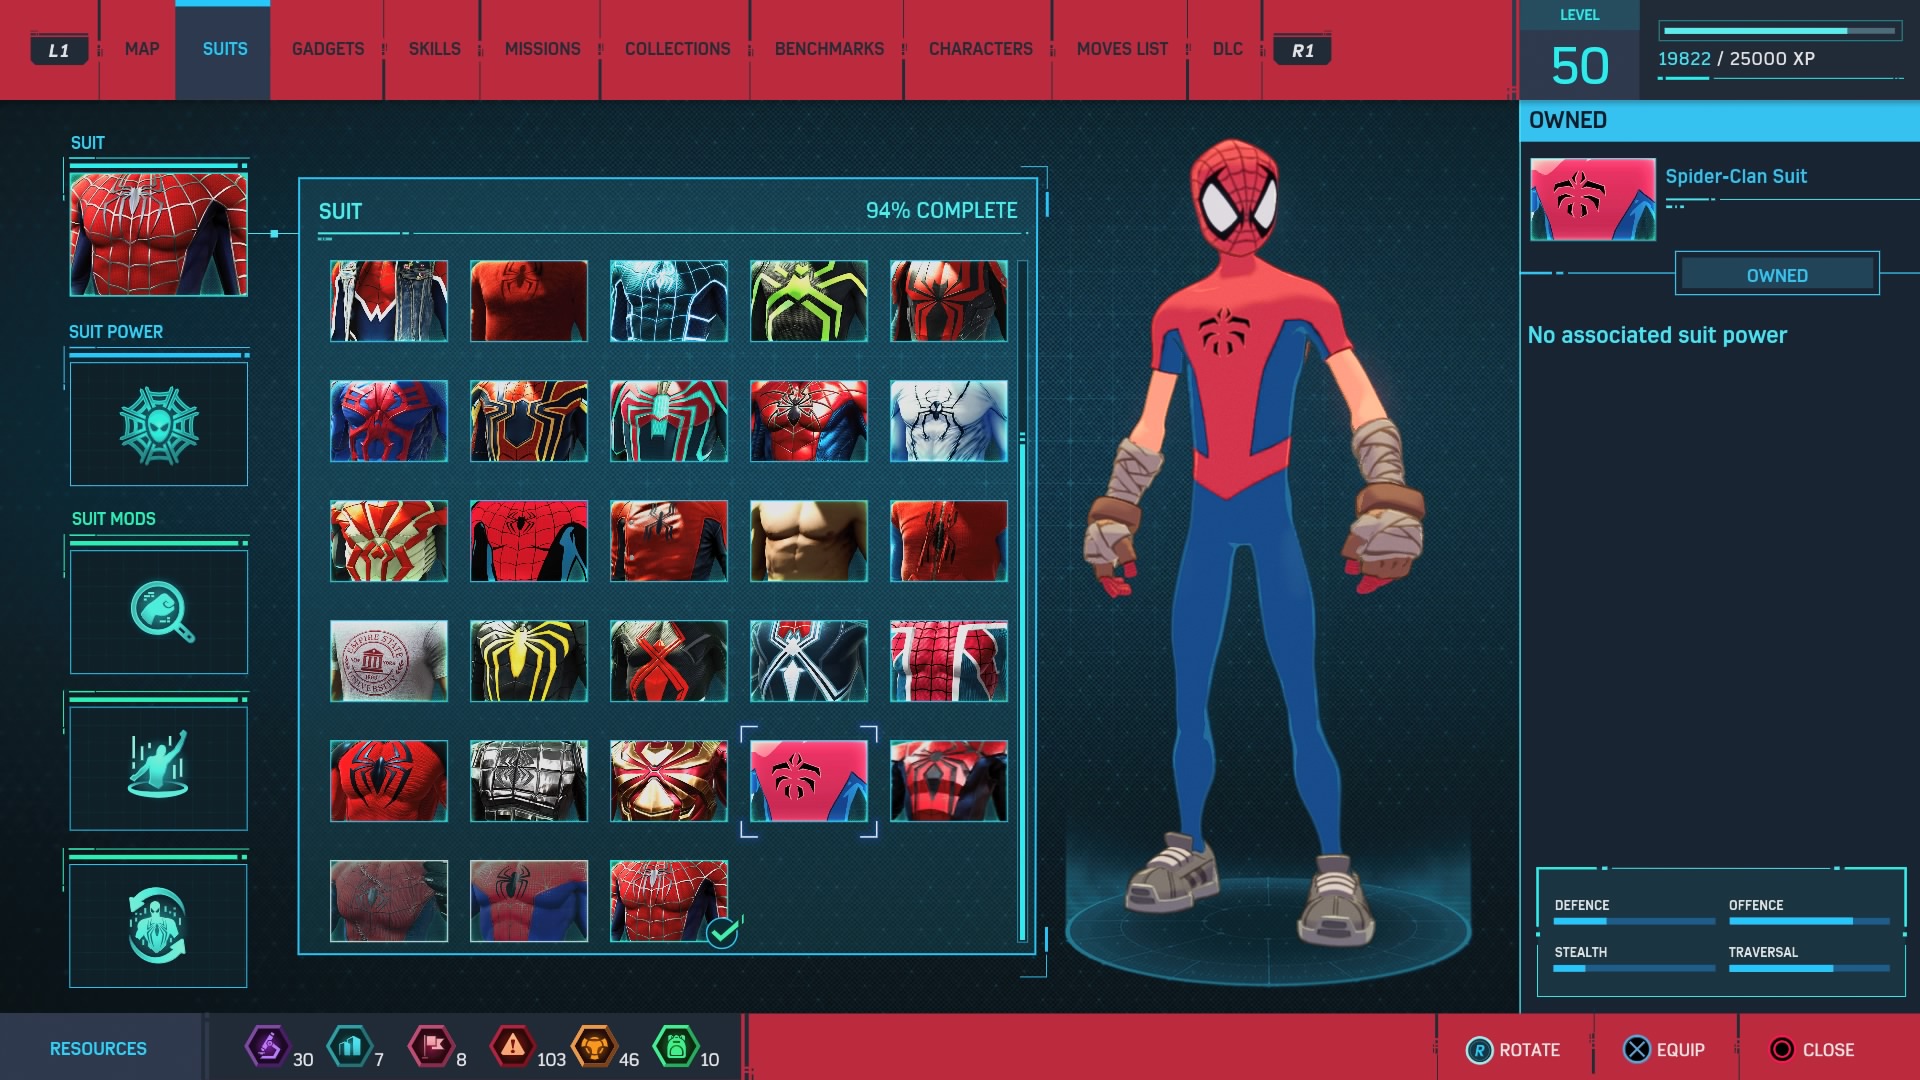Click the red crime token resource icon

tap(512, 1047)
